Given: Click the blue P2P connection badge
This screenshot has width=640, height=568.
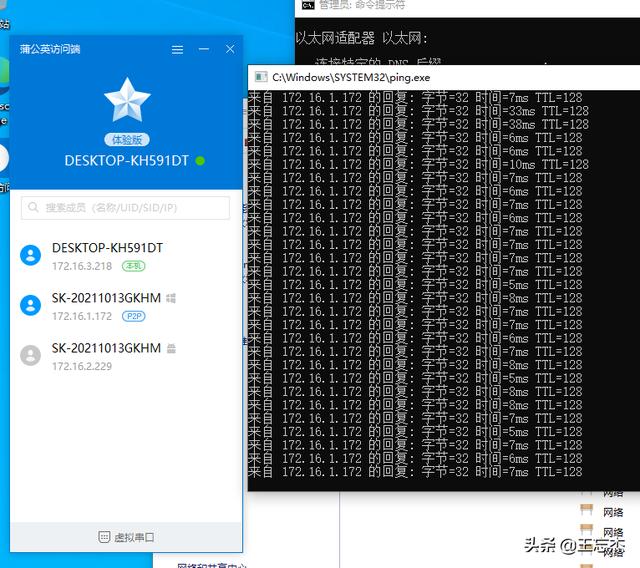Looking at the screenshot, I should [134, 316].
